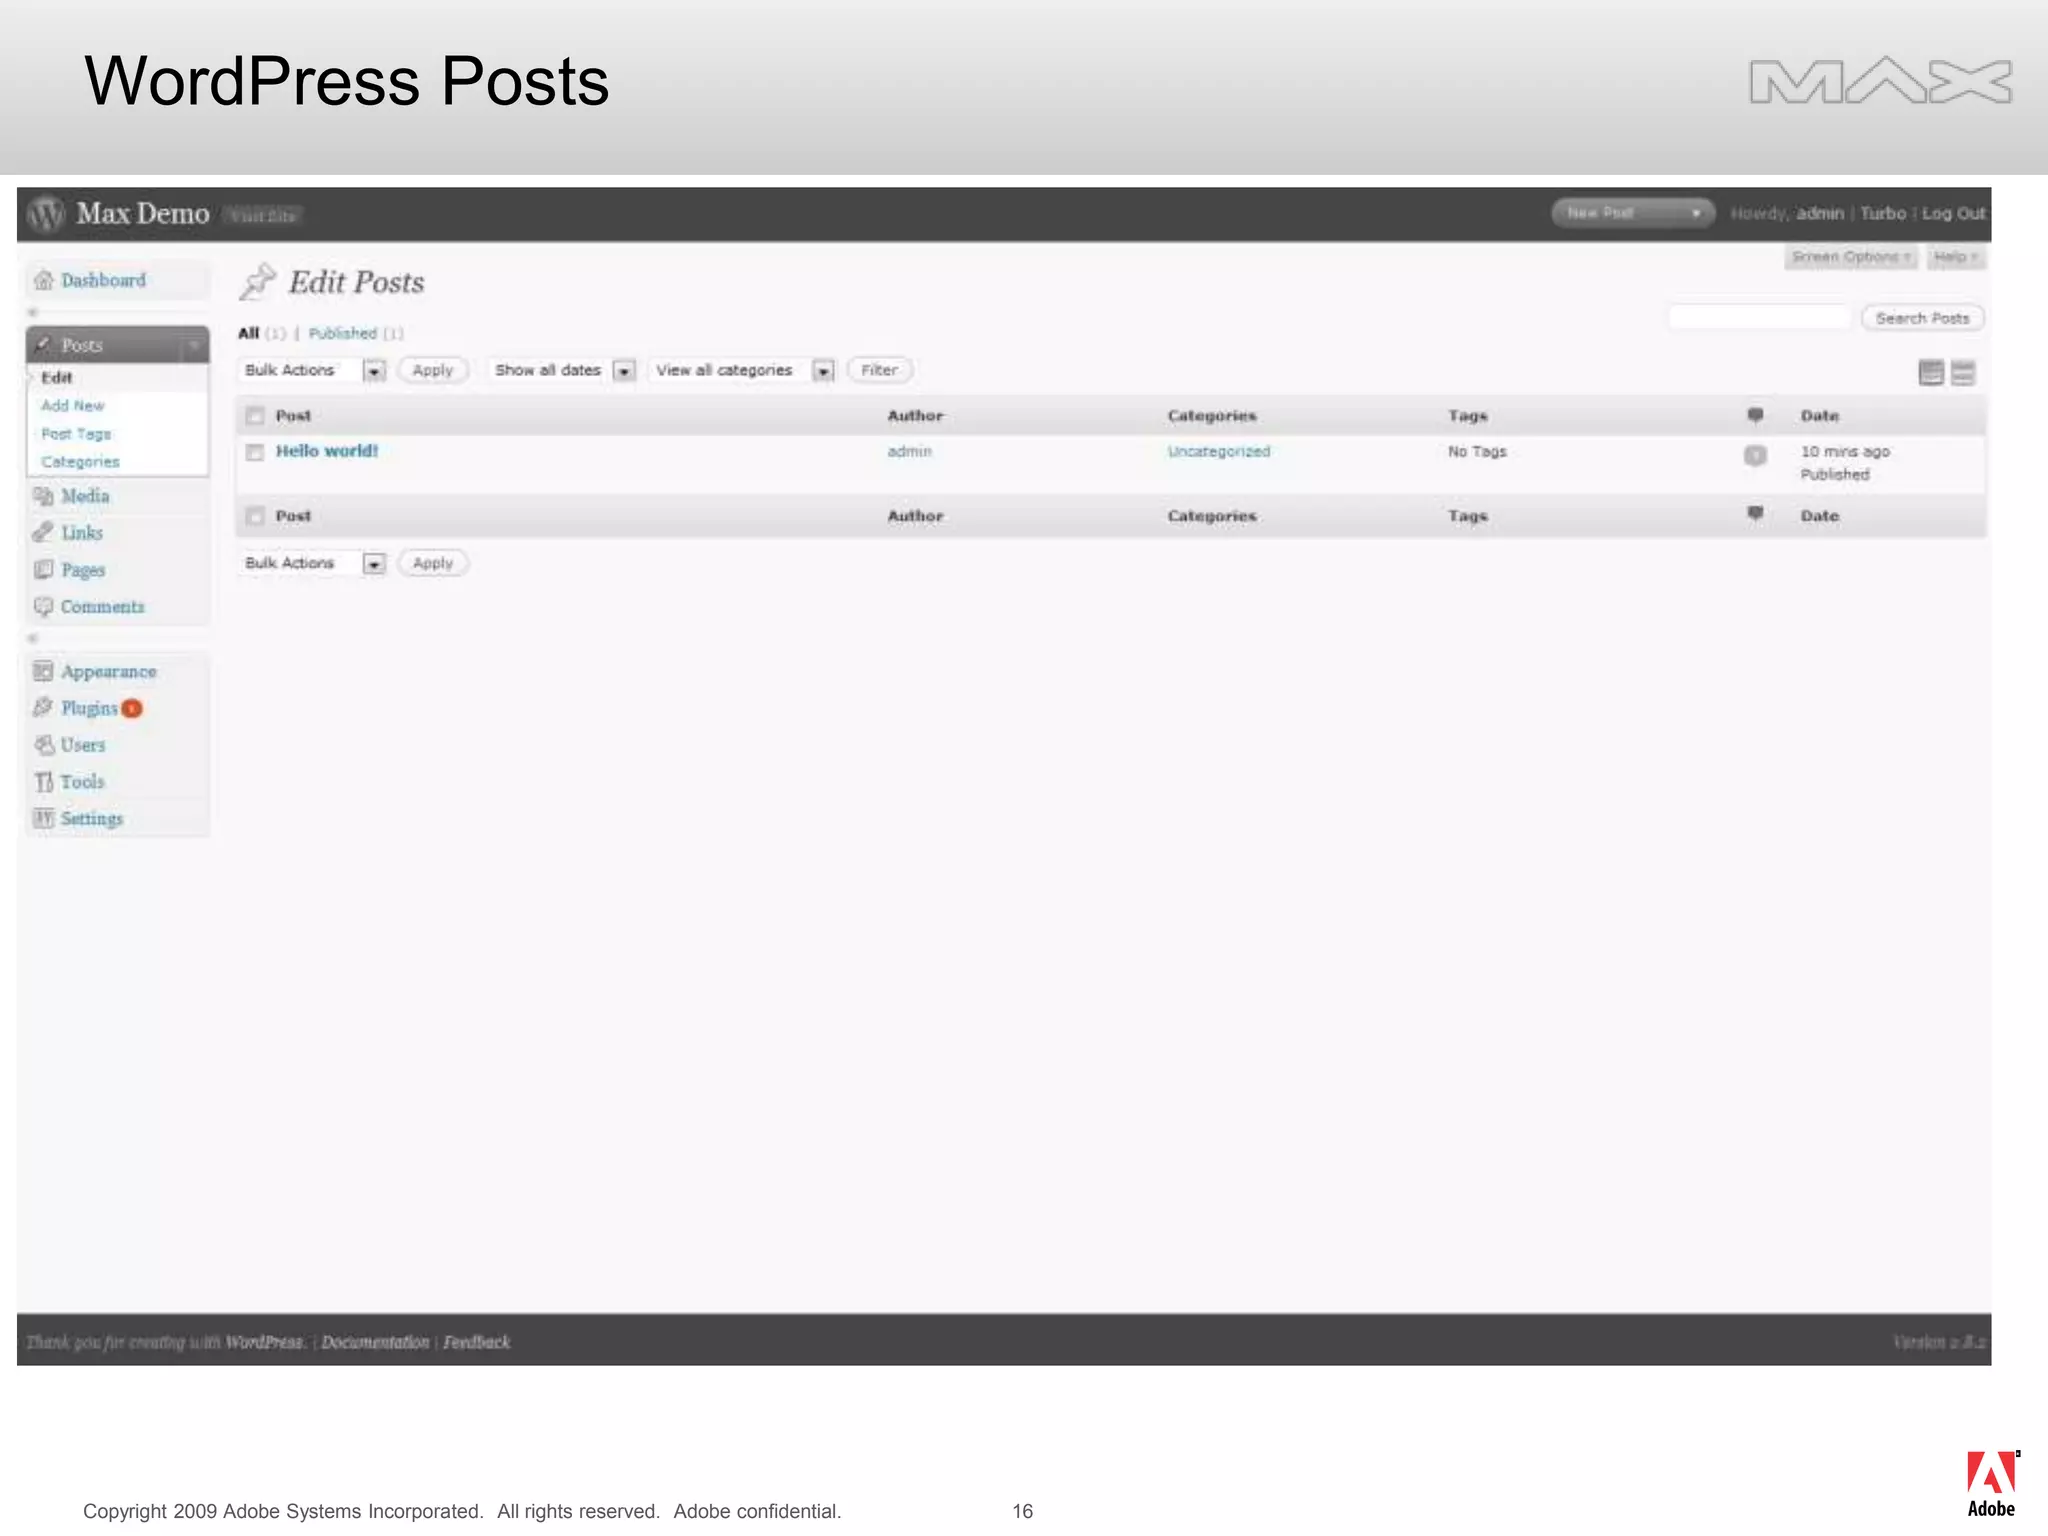Click the Users icon in sidebar
The image size is (2048, 1536).
tap(43, 744)
